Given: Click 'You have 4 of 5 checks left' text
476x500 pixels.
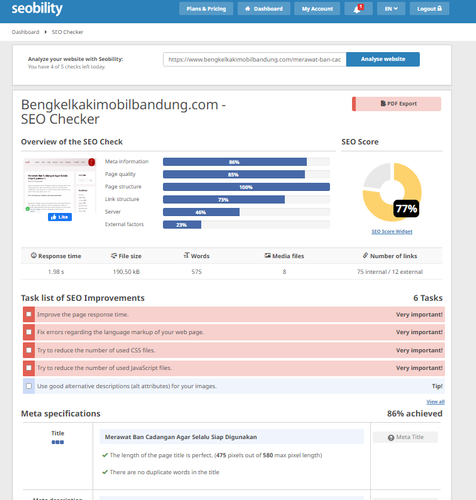Looking at the screenshot, I should point(66,67).
